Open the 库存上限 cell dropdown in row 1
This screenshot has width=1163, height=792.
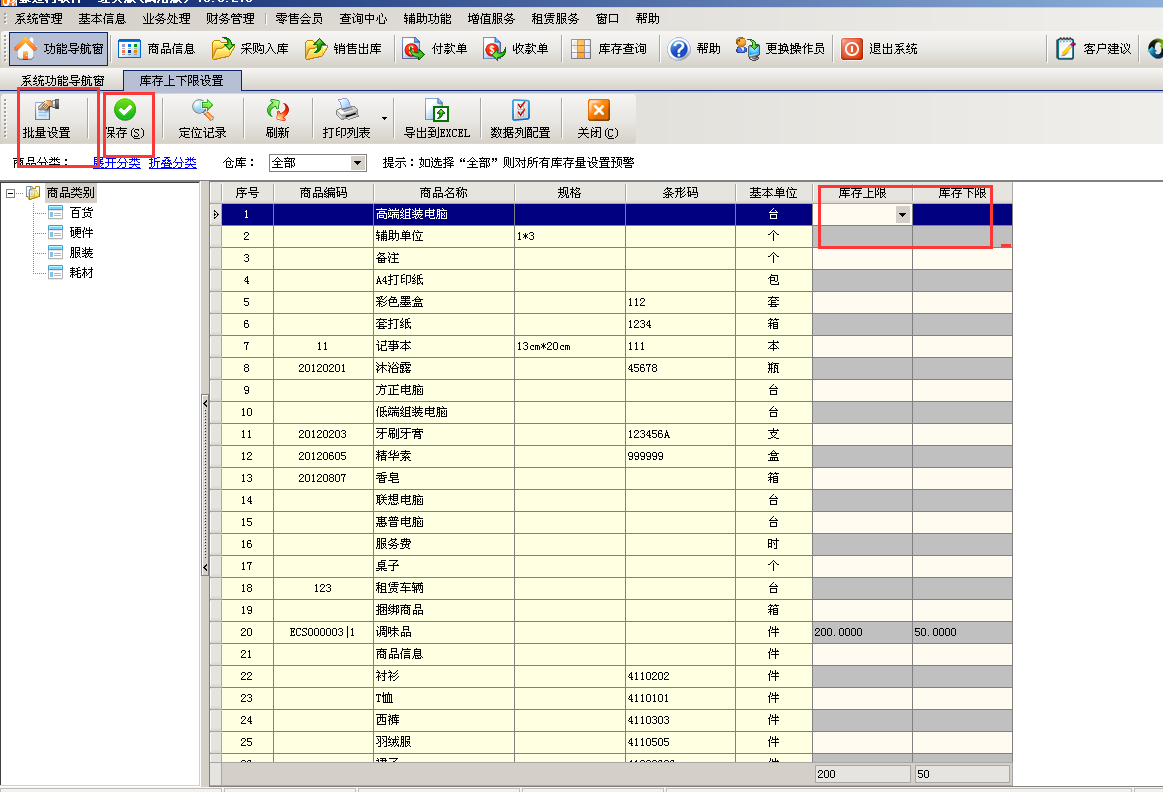[902, 214]
